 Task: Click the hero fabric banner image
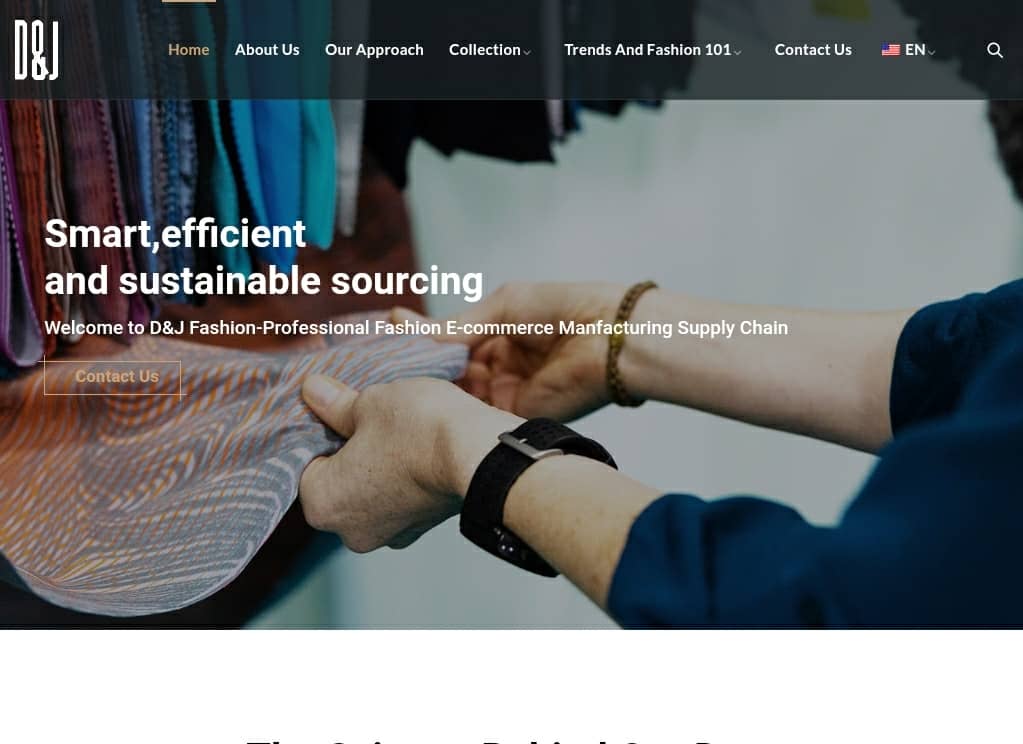pyautogui.click(x=512, y=364)
